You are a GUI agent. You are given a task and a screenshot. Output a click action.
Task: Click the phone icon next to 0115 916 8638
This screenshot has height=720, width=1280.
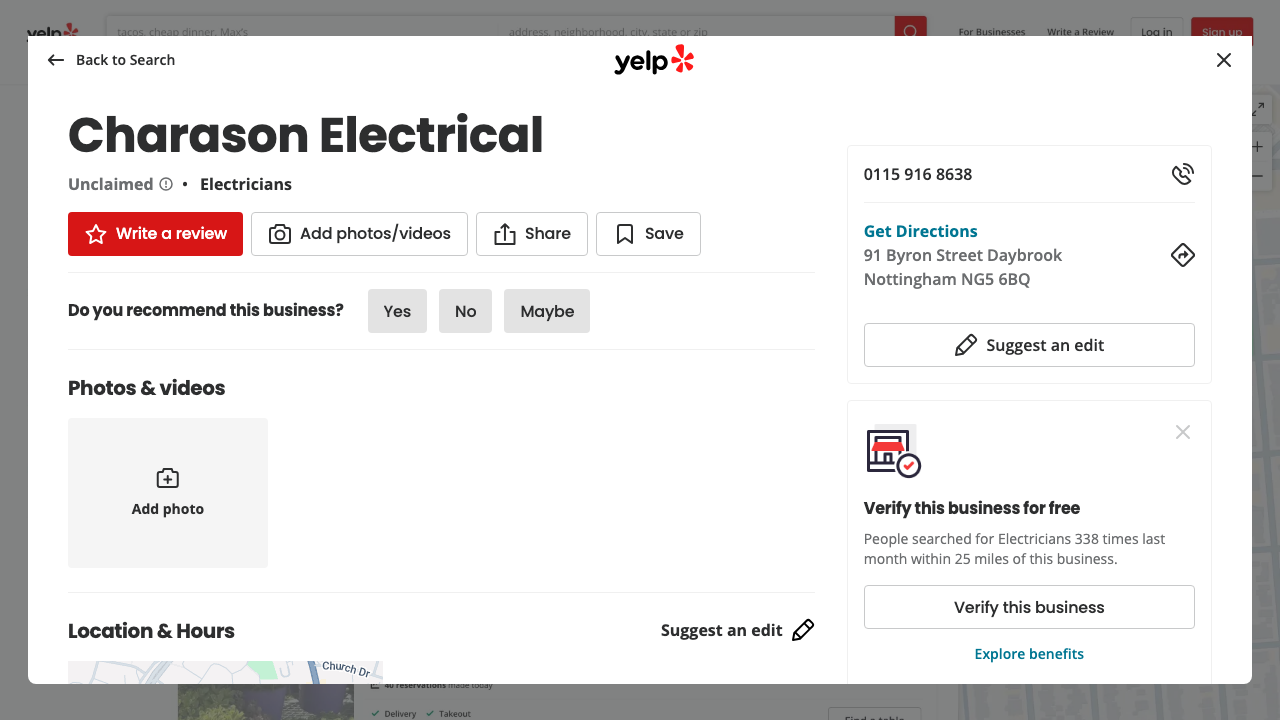(1182, 173)
